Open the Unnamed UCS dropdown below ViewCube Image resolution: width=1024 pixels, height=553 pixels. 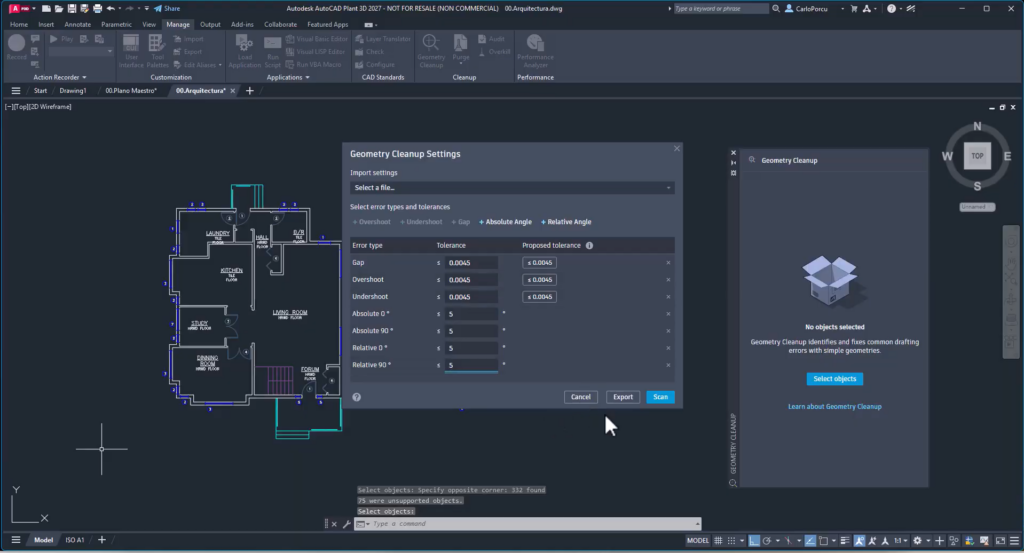pyautogui.click(x=977, y=207)
